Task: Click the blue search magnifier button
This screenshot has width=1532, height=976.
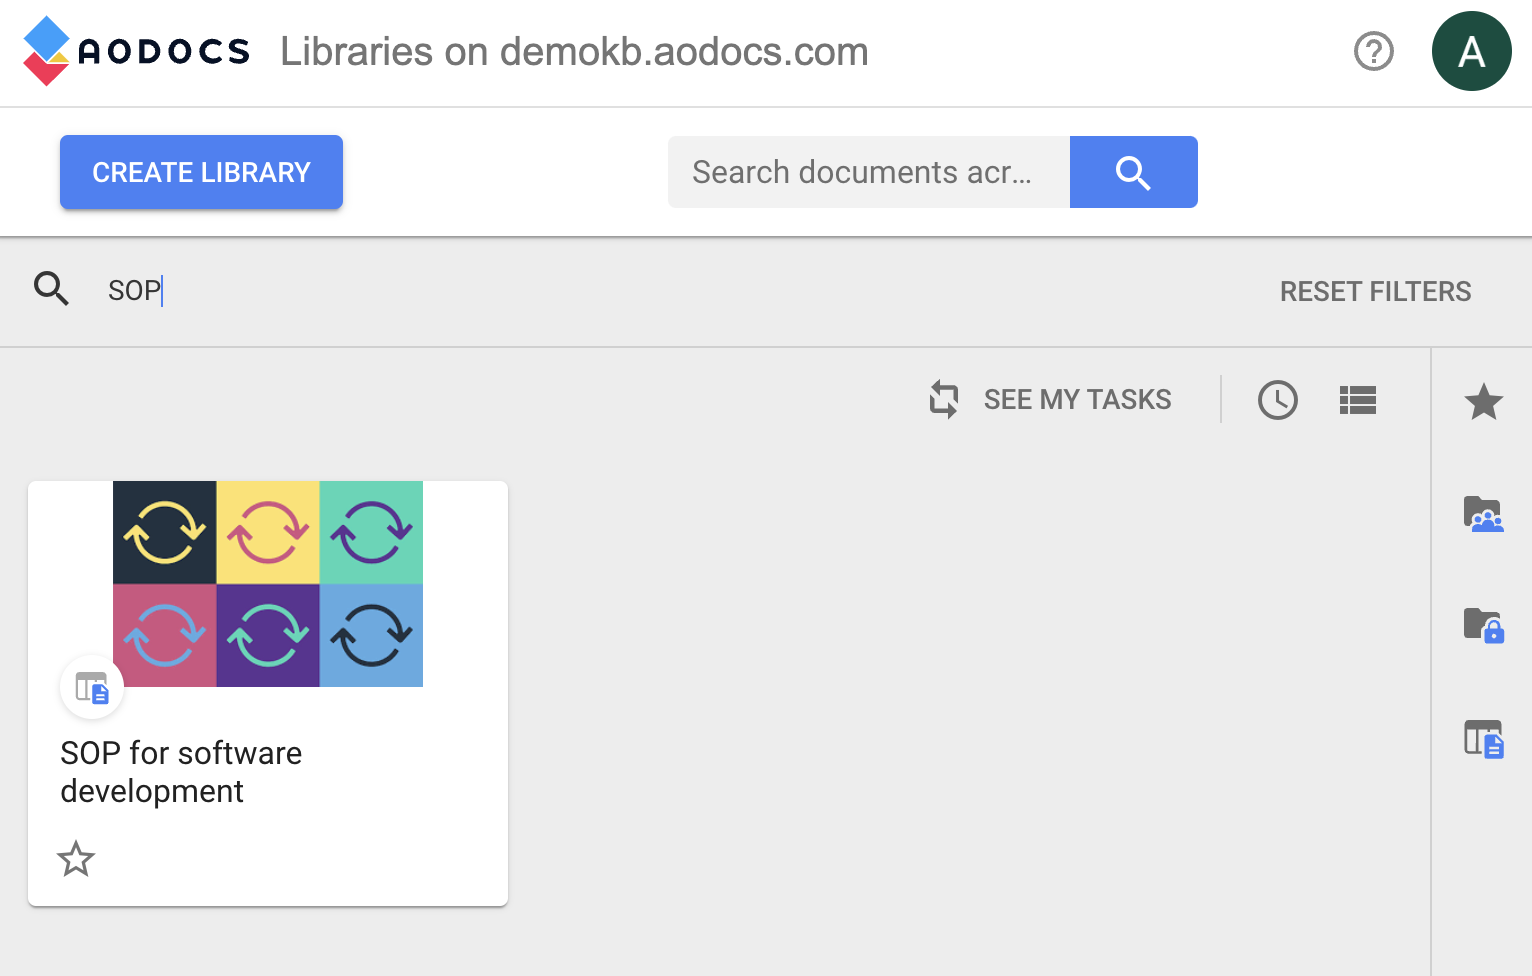Action: pyautogui.click(x=1133, y=172)
